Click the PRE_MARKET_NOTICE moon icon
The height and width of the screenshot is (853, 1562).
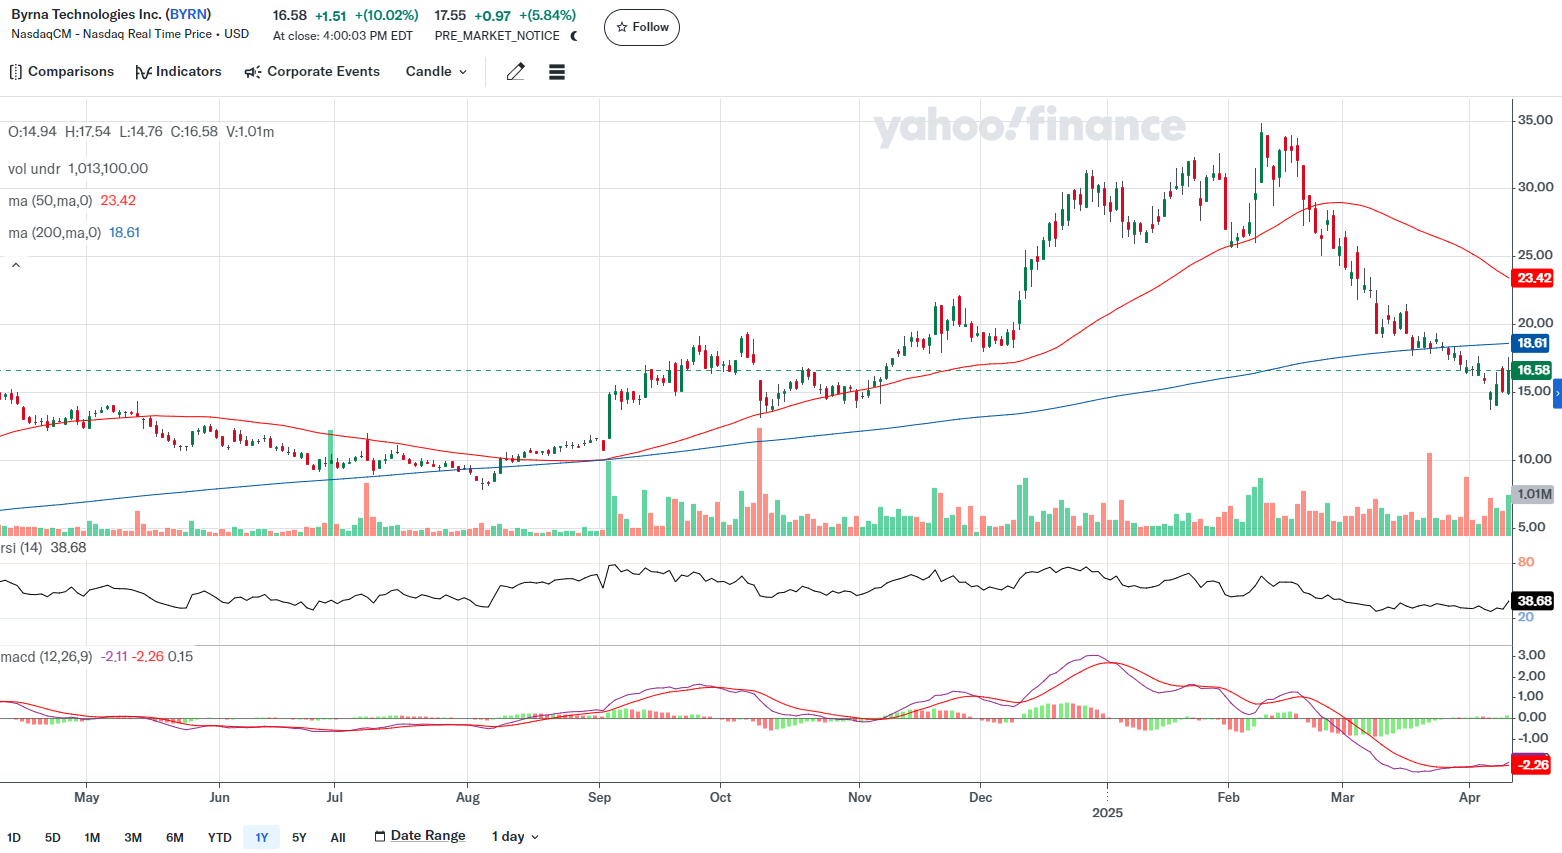pos(574,36)
